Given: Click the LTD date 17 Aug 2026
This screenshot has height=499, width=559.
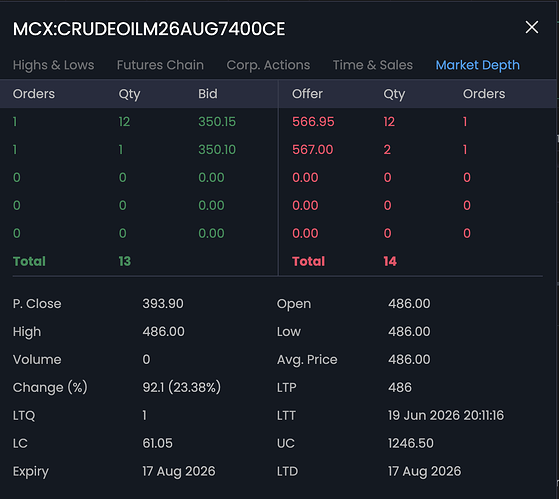Looking at the screenshot, I should pyautogui.click(x=425, y=471).
